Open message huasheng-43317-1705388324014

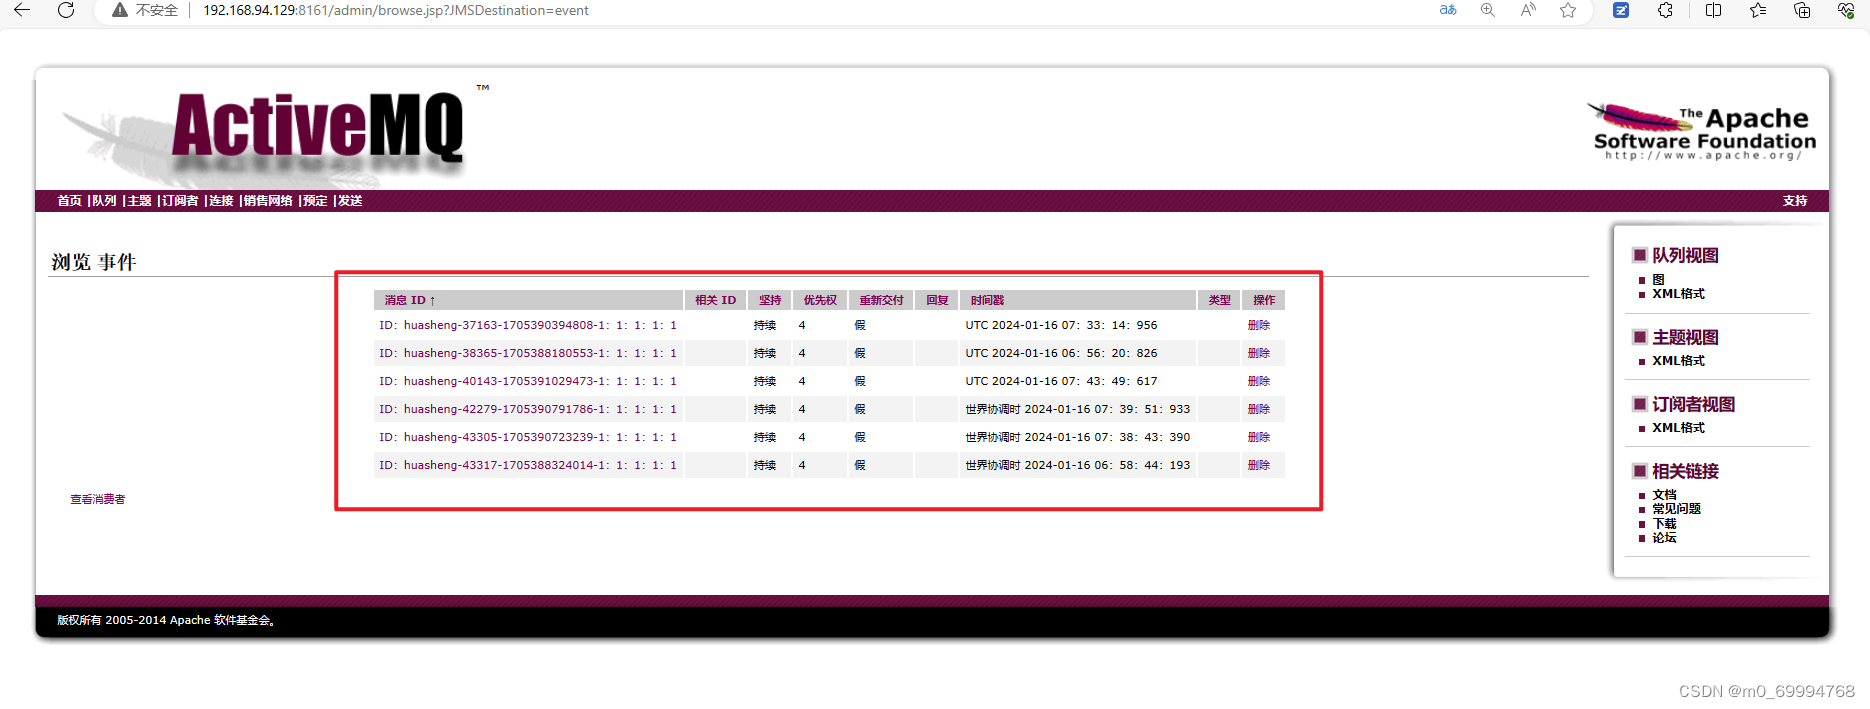point(528,465)
